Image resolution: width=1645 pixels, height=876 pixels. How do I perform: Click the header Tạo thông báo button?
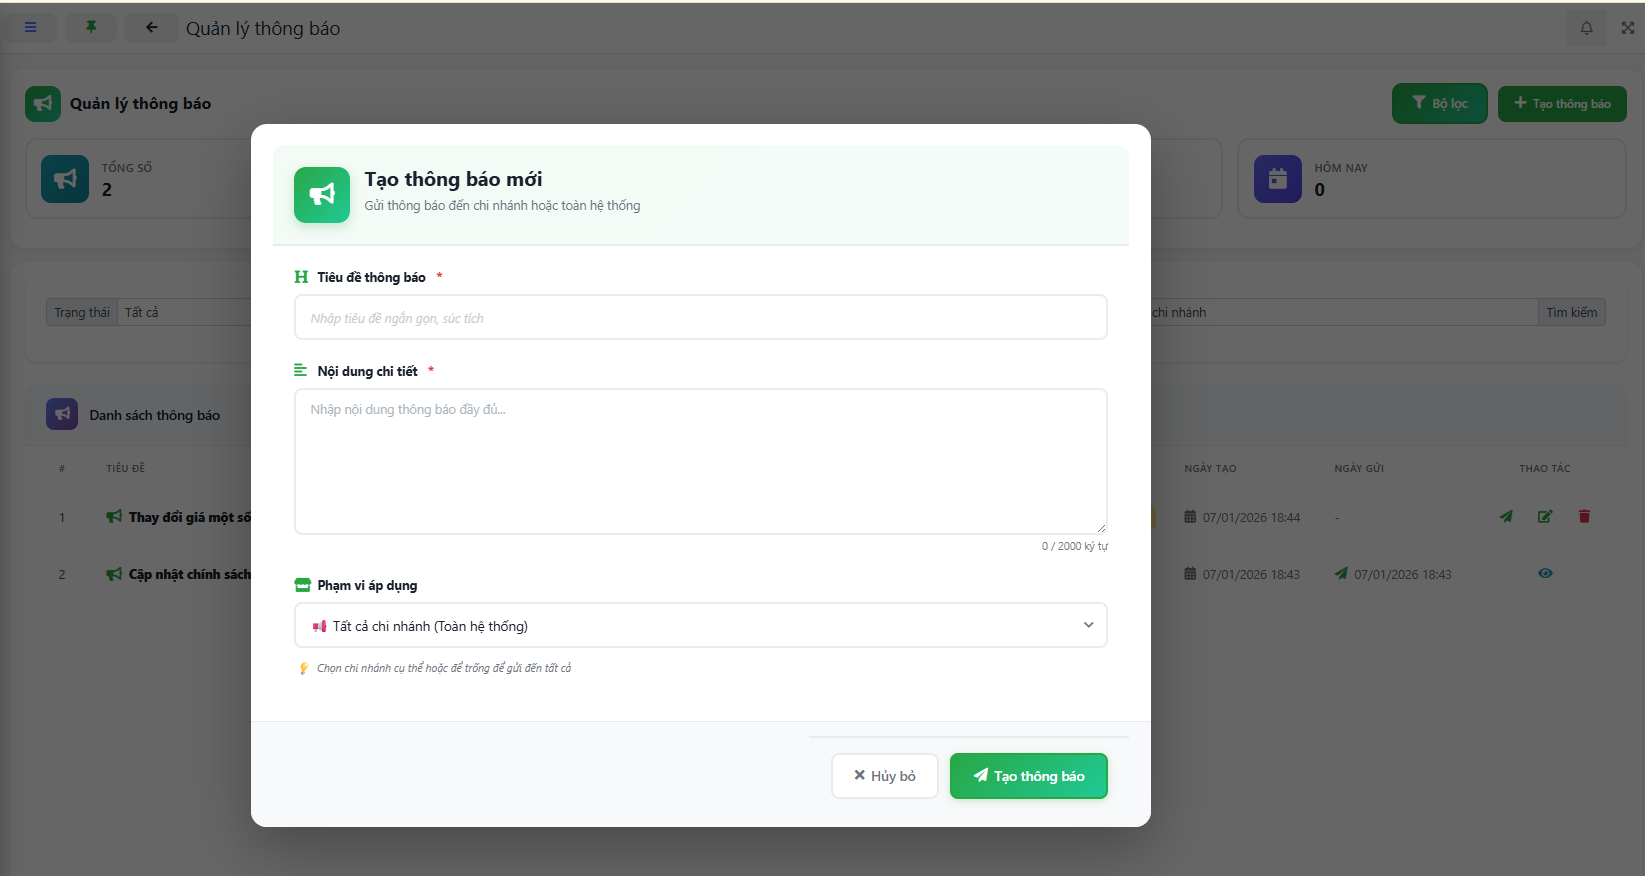[1561, 103]
